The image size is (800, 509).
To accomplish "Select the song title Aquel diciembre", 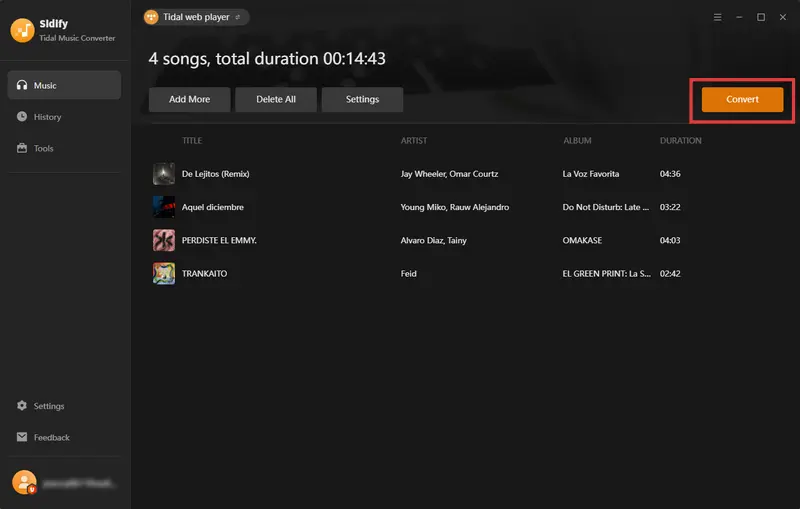I will tap(213, 207).
